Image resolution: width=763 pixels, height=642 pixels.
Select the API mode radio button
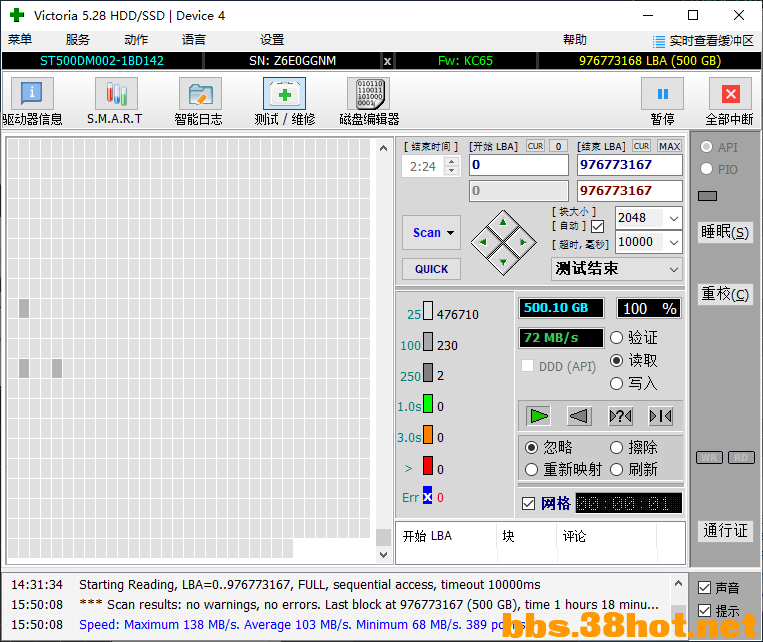tap(707, 147)
